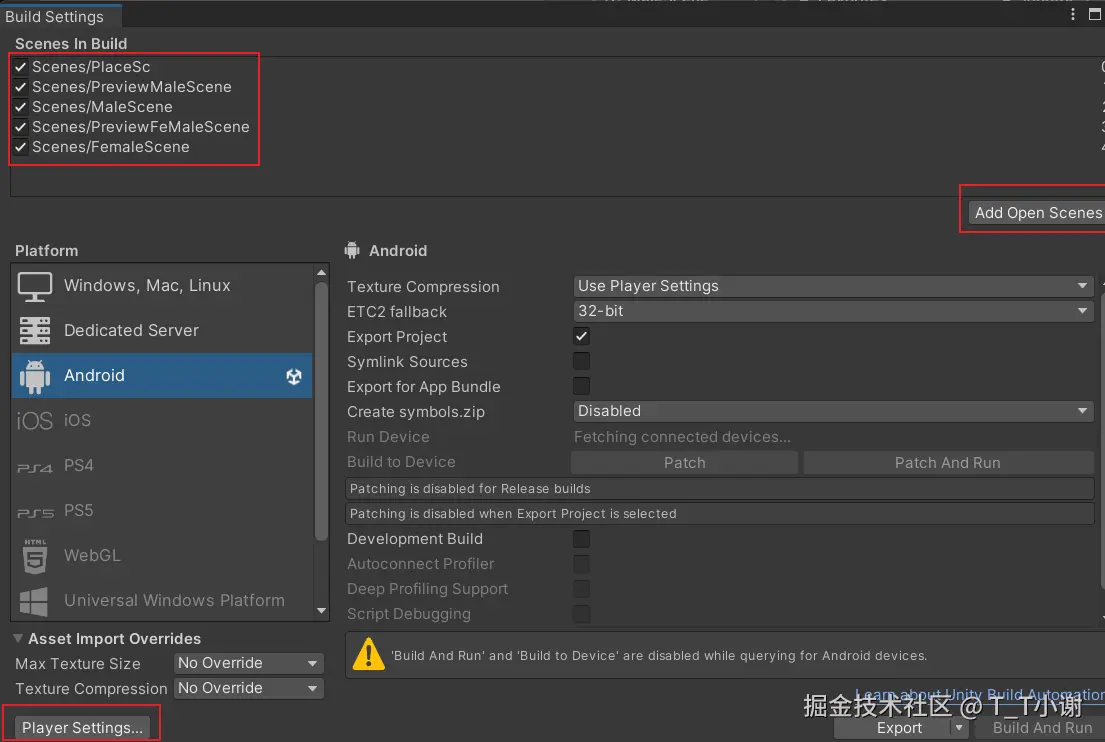Click the PS4 logo icon
The width and height of the screenshot is (1105, 742).
click(x=35, y=468)
